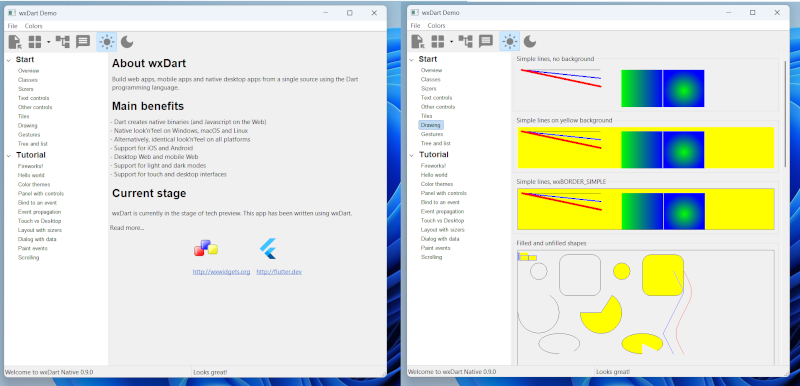Click the Flutter logo icon

click(268, 248)
